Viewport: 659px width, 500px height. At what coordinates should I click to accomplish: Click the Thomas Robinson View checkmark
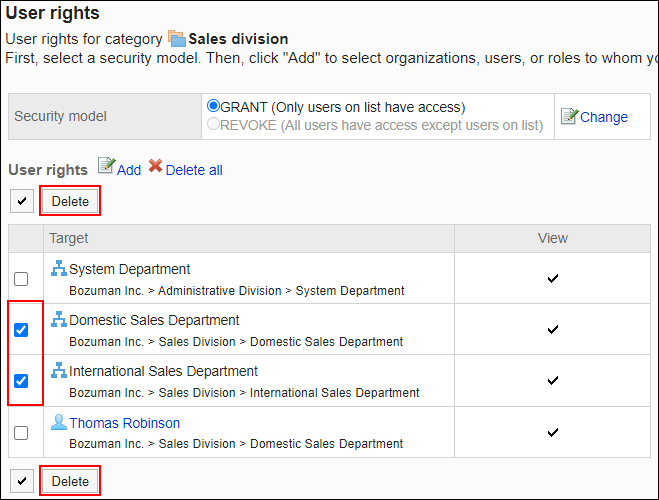click(553, 432)
